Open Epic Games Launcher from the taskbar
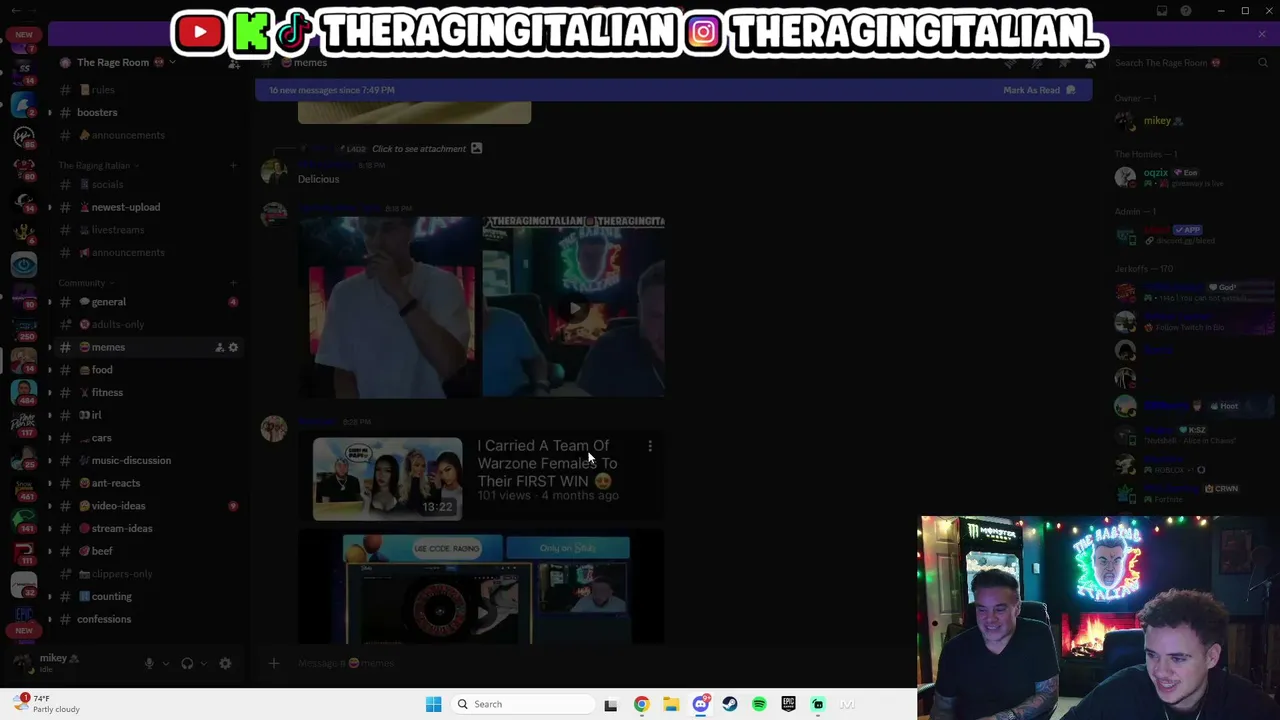The height and width of the screenshot is (720, 1280). [788, 704]
